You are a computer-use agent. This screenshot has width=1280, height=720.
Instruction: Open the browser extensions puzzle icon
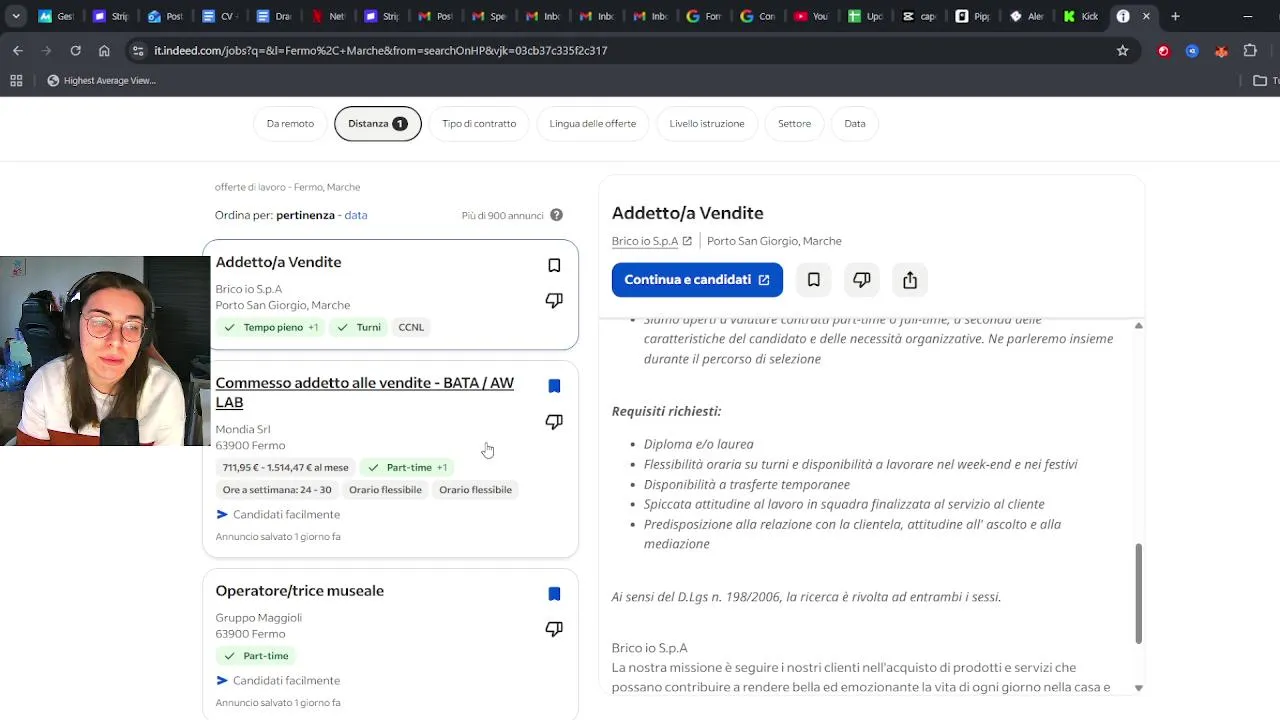point(1250,50)
